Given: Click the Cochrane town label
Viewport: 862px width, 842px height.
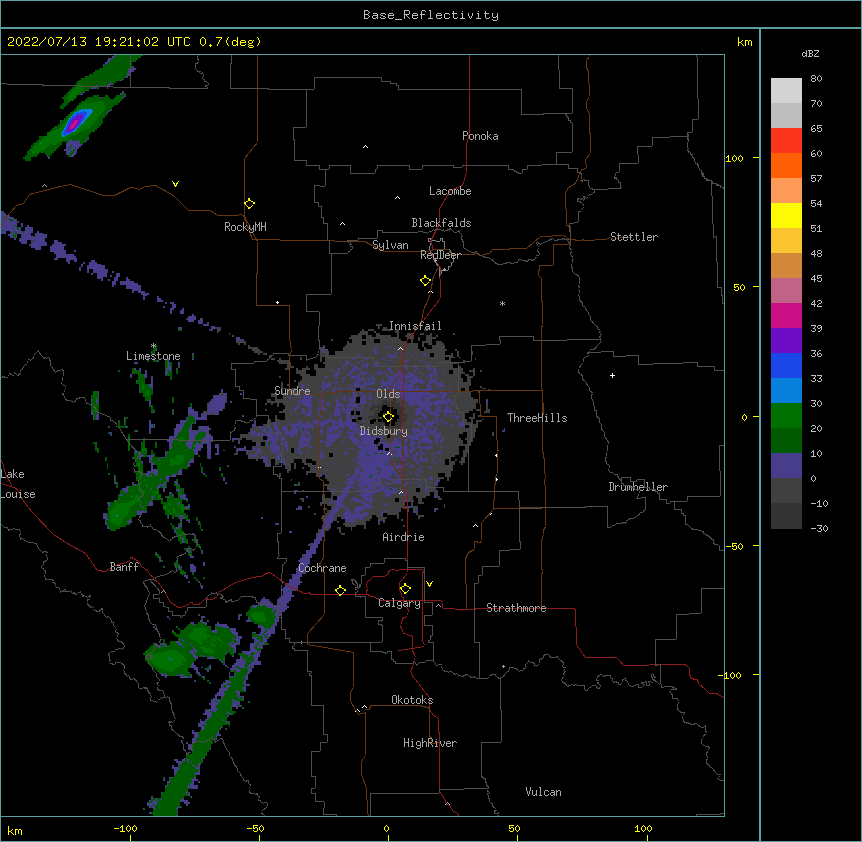Looking at the screenshot, I should (322, 568).
